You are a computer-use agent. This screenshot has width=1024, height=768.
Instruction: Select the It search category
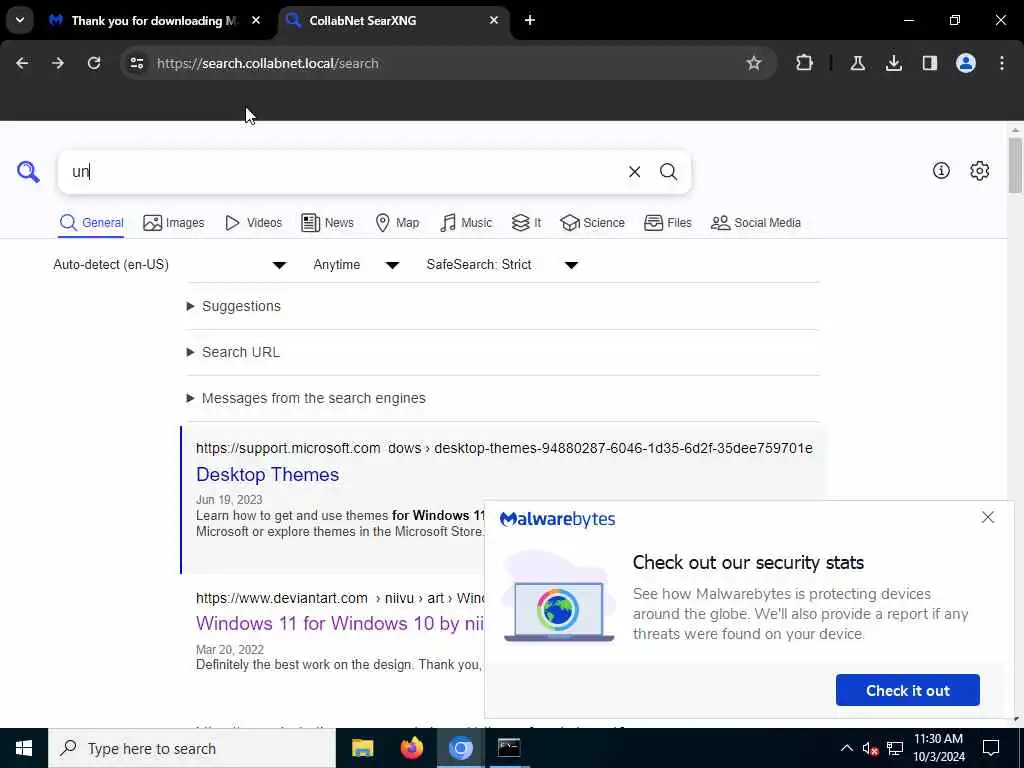pos(526,223)
